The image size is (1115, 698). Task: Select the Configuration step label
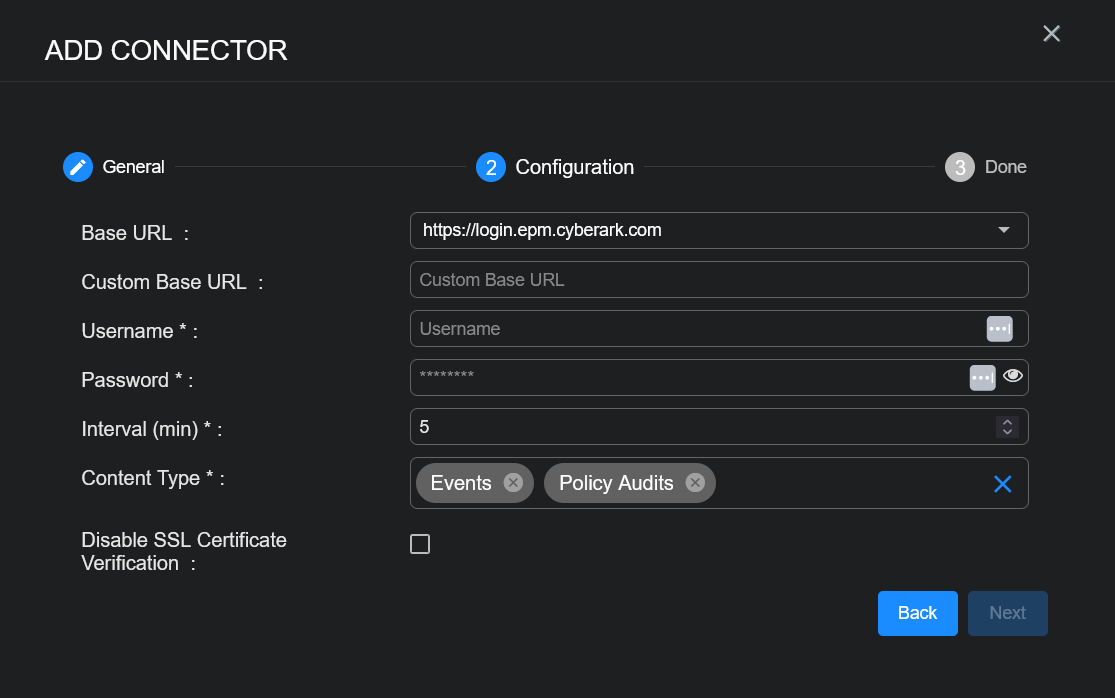click(x=574, y=167)
